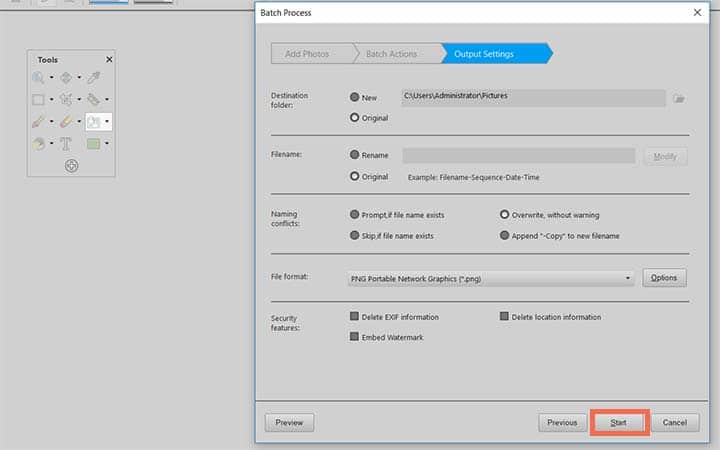Select Original filename radio

(354, 176)
